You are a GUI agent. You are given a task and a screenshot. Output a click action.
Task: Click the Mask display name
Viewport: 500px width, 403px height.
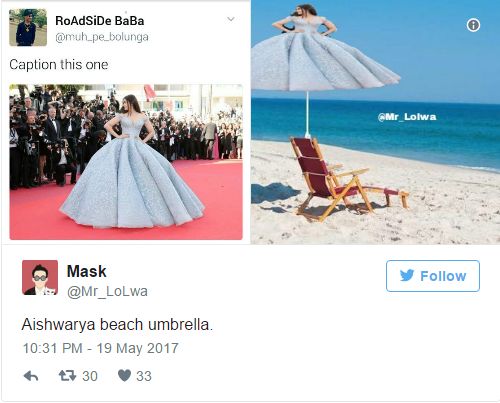pos(86,271)
